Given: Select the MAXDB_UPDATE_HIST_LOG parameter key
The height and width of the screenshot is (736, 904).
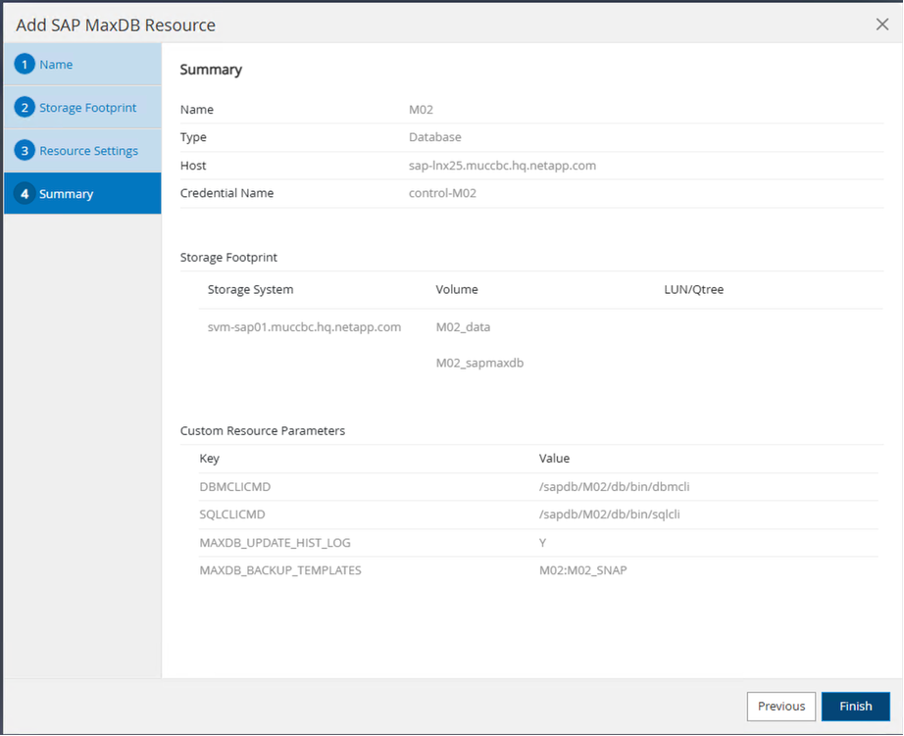Looking at the screenshot, I should coord(275,542).
